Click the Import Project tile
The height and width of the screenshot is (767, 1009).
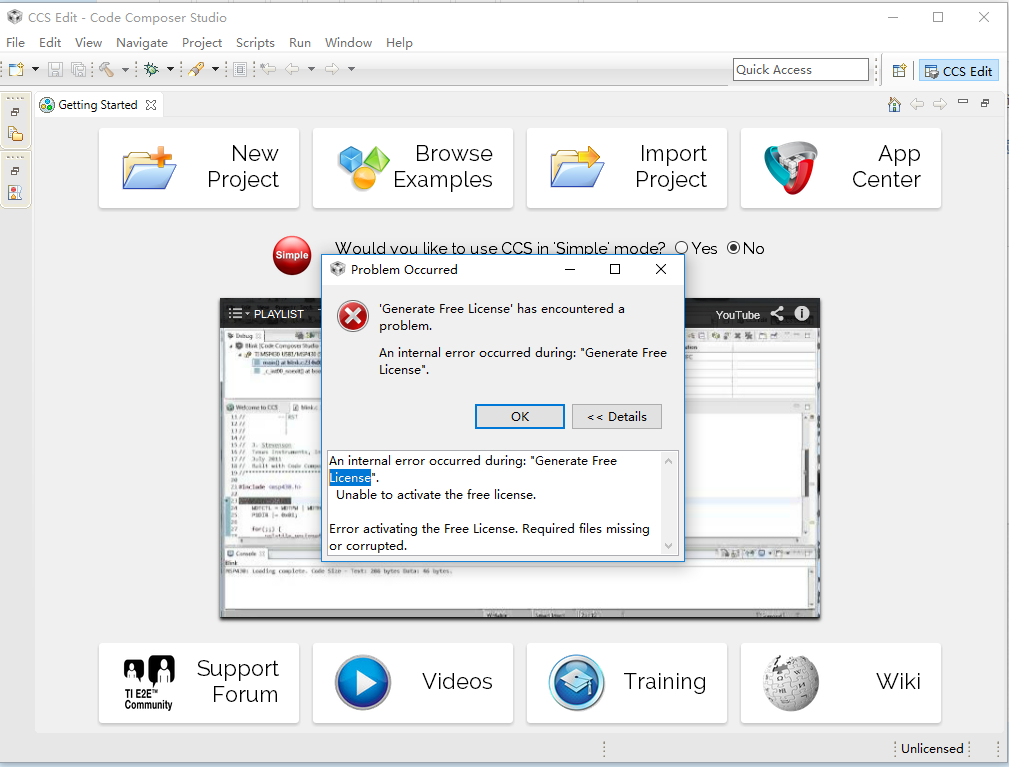(x=627, y=168)
